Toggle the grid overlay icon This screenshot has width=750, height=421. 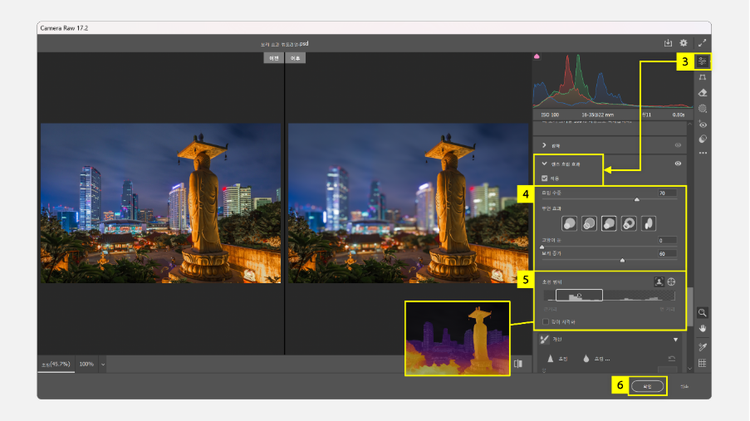702,363
